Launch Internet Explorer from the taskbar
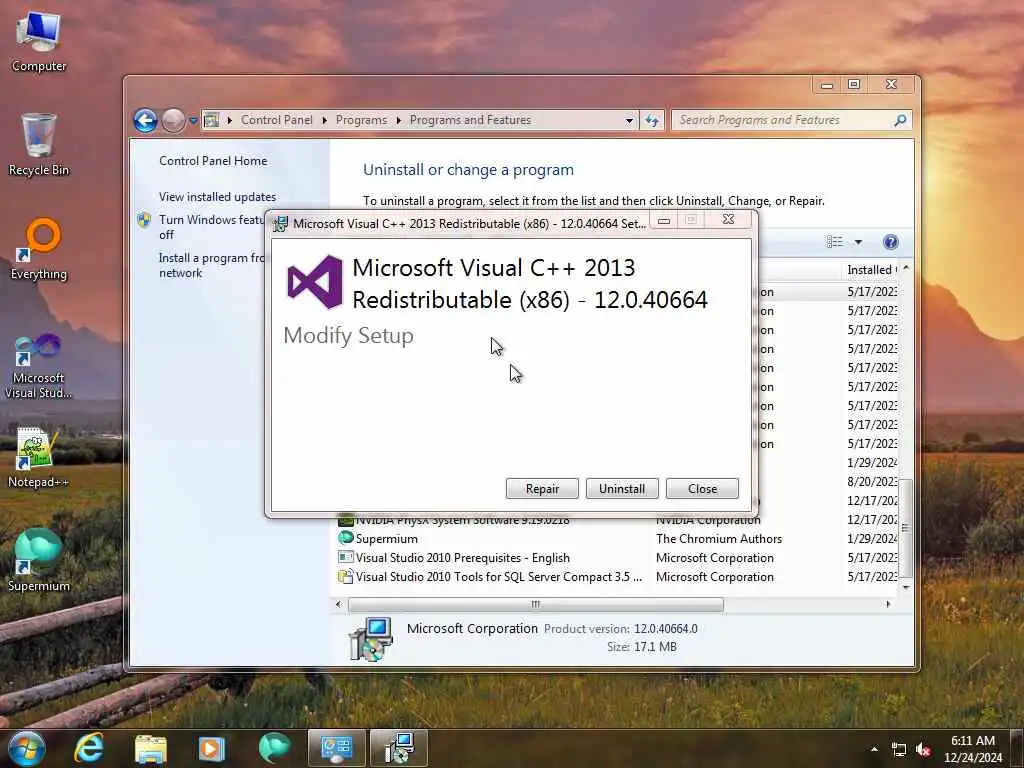The height and width of the screenshot is (768, 1024). (x=89, y=748)
